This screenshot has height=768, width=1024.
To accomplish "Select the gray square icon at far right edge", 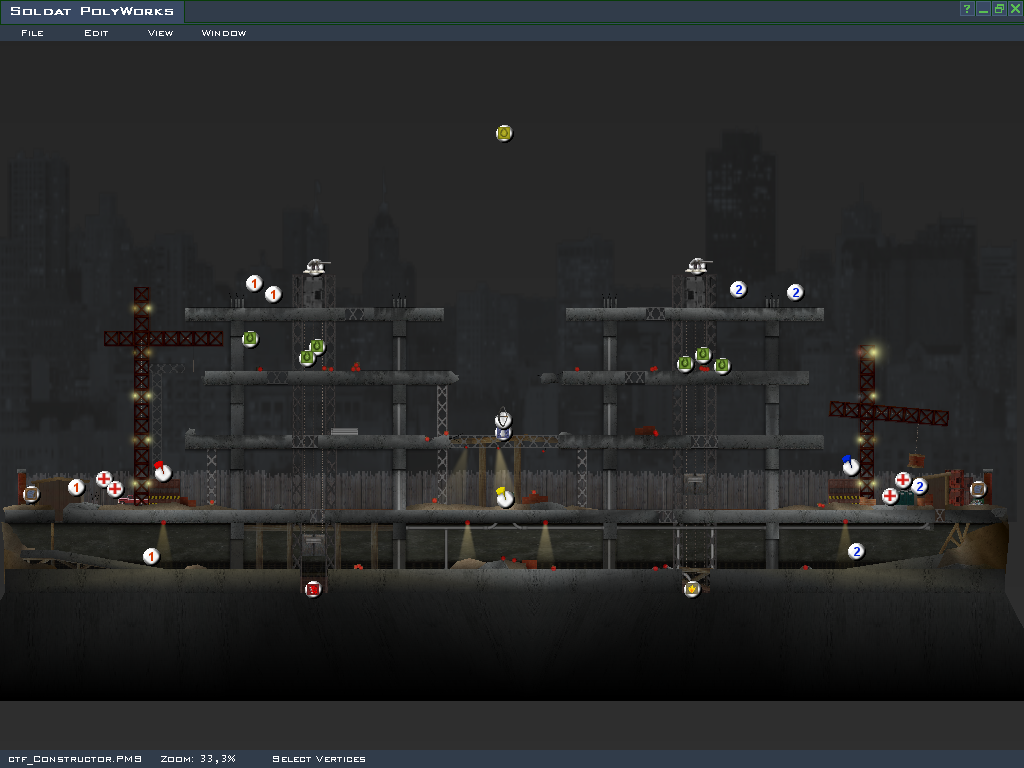I will click(x=978, y=489).
